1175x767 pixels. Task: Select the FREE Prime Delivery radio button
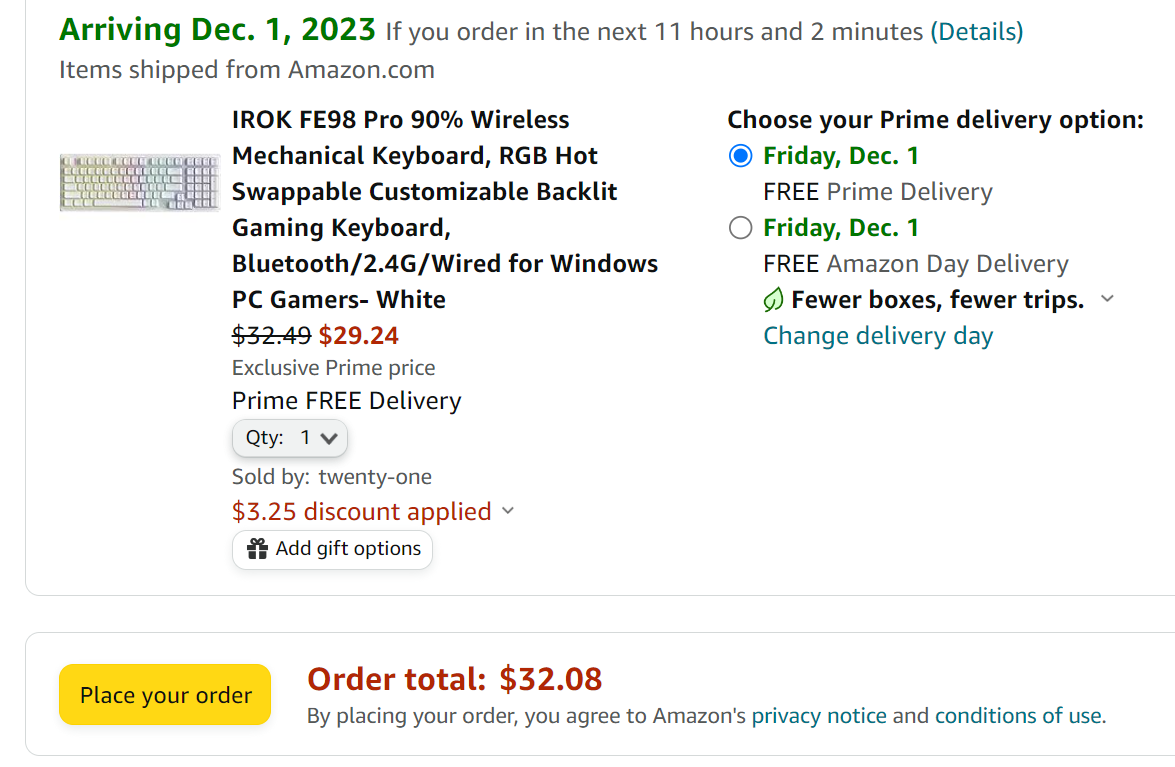[x=740, y=156]
